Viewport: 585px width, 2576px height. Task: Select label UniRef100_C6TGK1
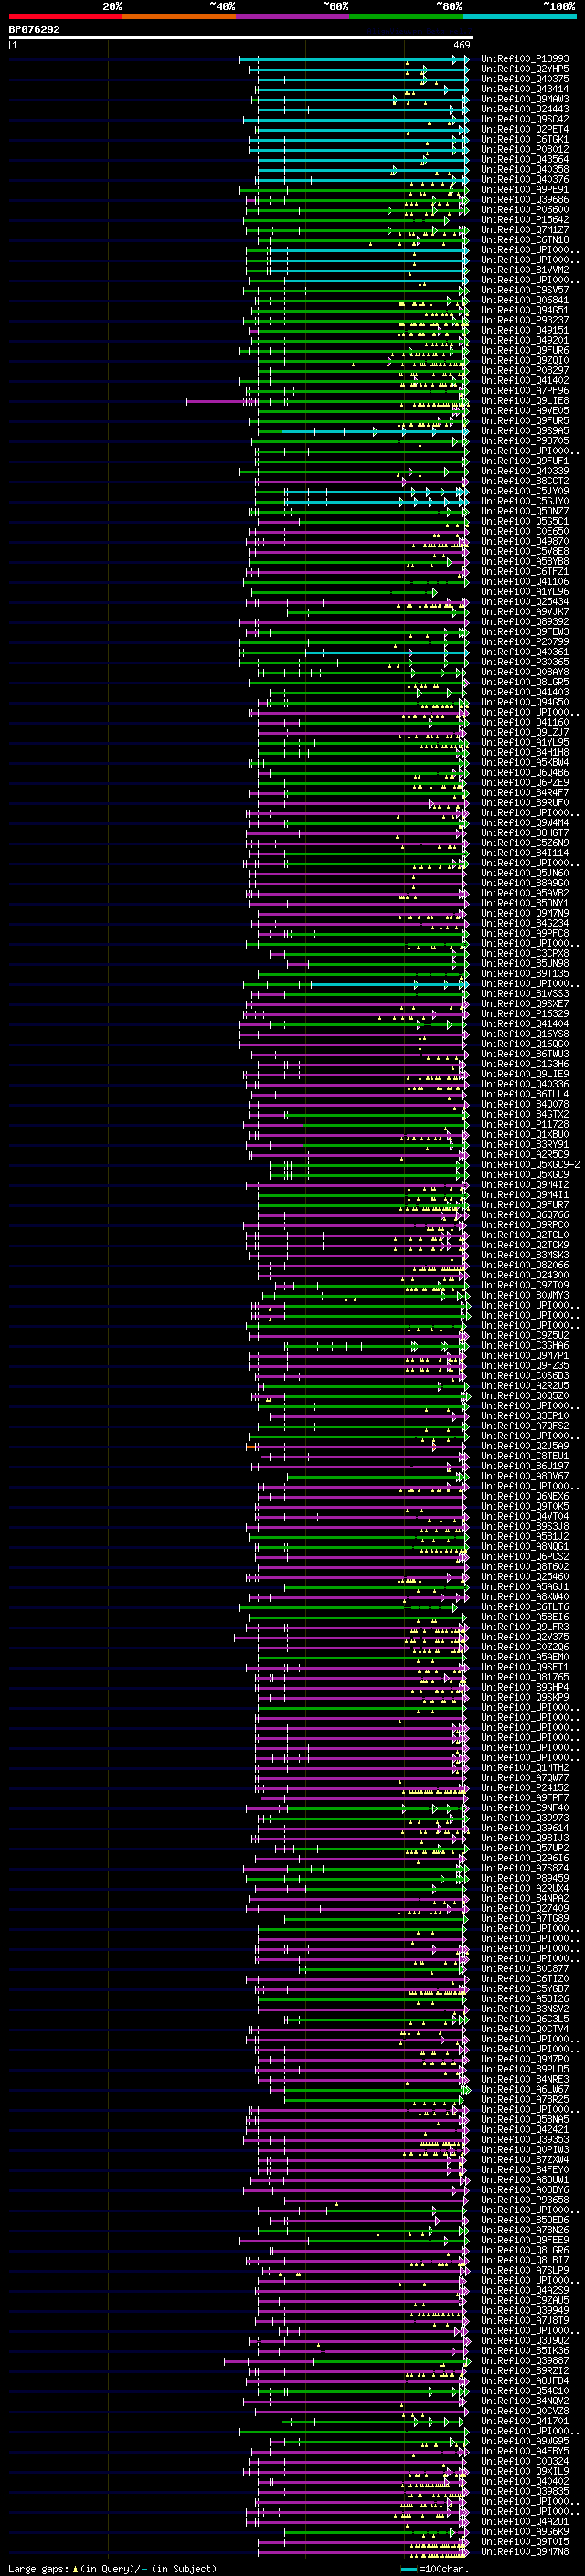[524, 139]
